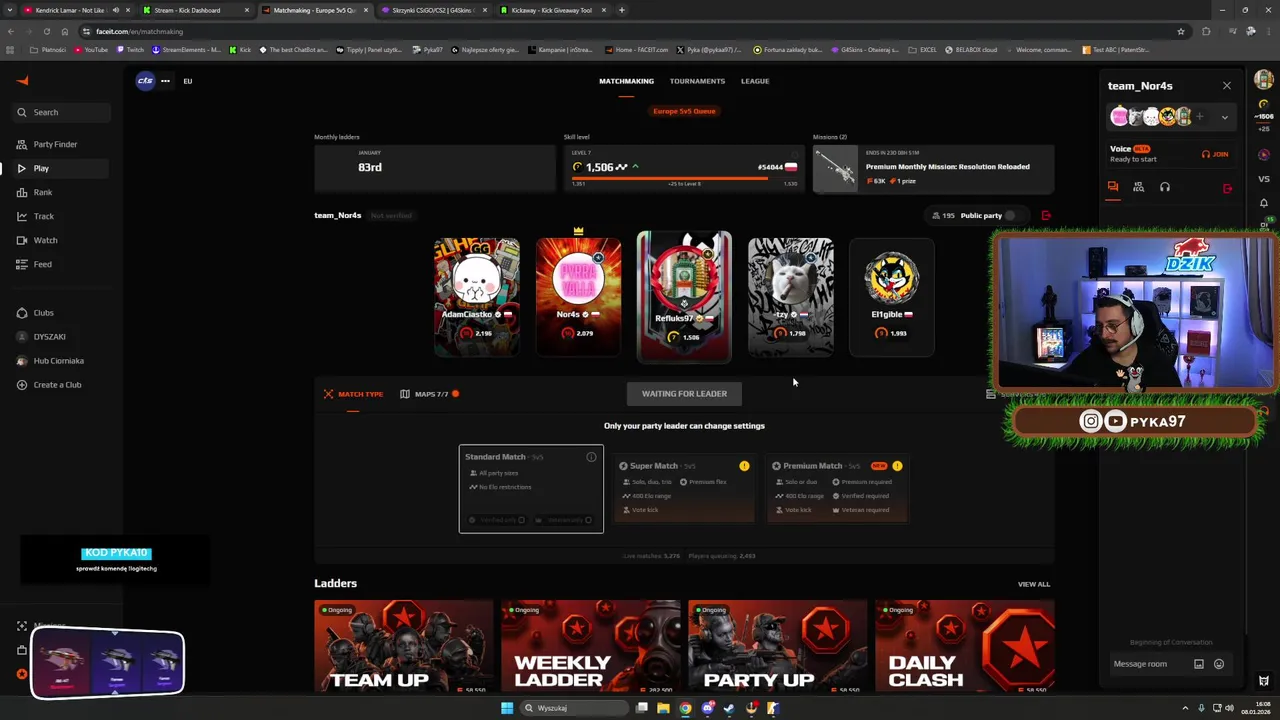Switch to the TOURNAMENTS tab

tap(697, 81)
